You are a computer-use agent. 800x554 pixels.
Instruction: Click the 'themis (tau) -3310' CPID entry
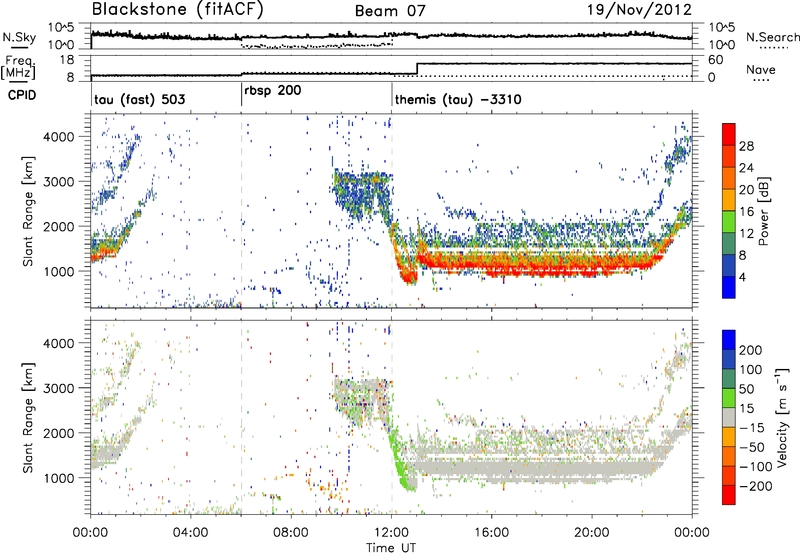[x=458, y=99]
